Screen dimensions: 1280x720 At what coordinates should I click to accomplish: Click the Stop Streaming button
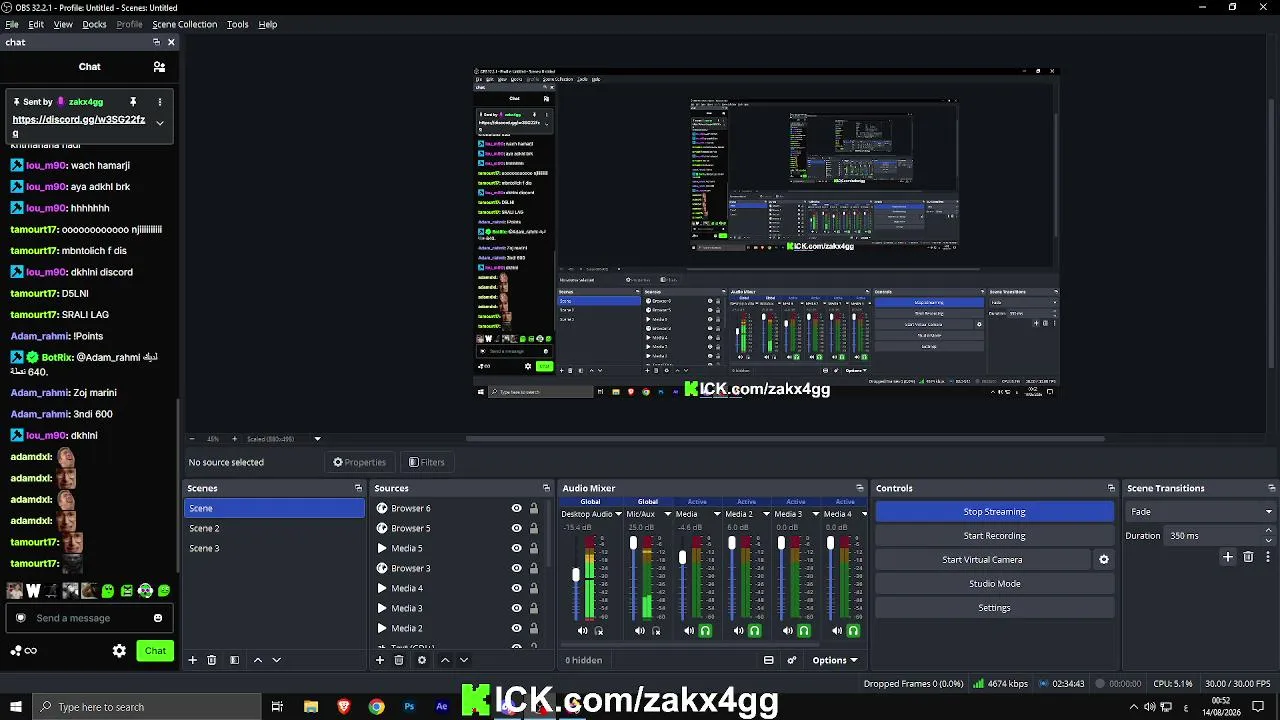994,512
